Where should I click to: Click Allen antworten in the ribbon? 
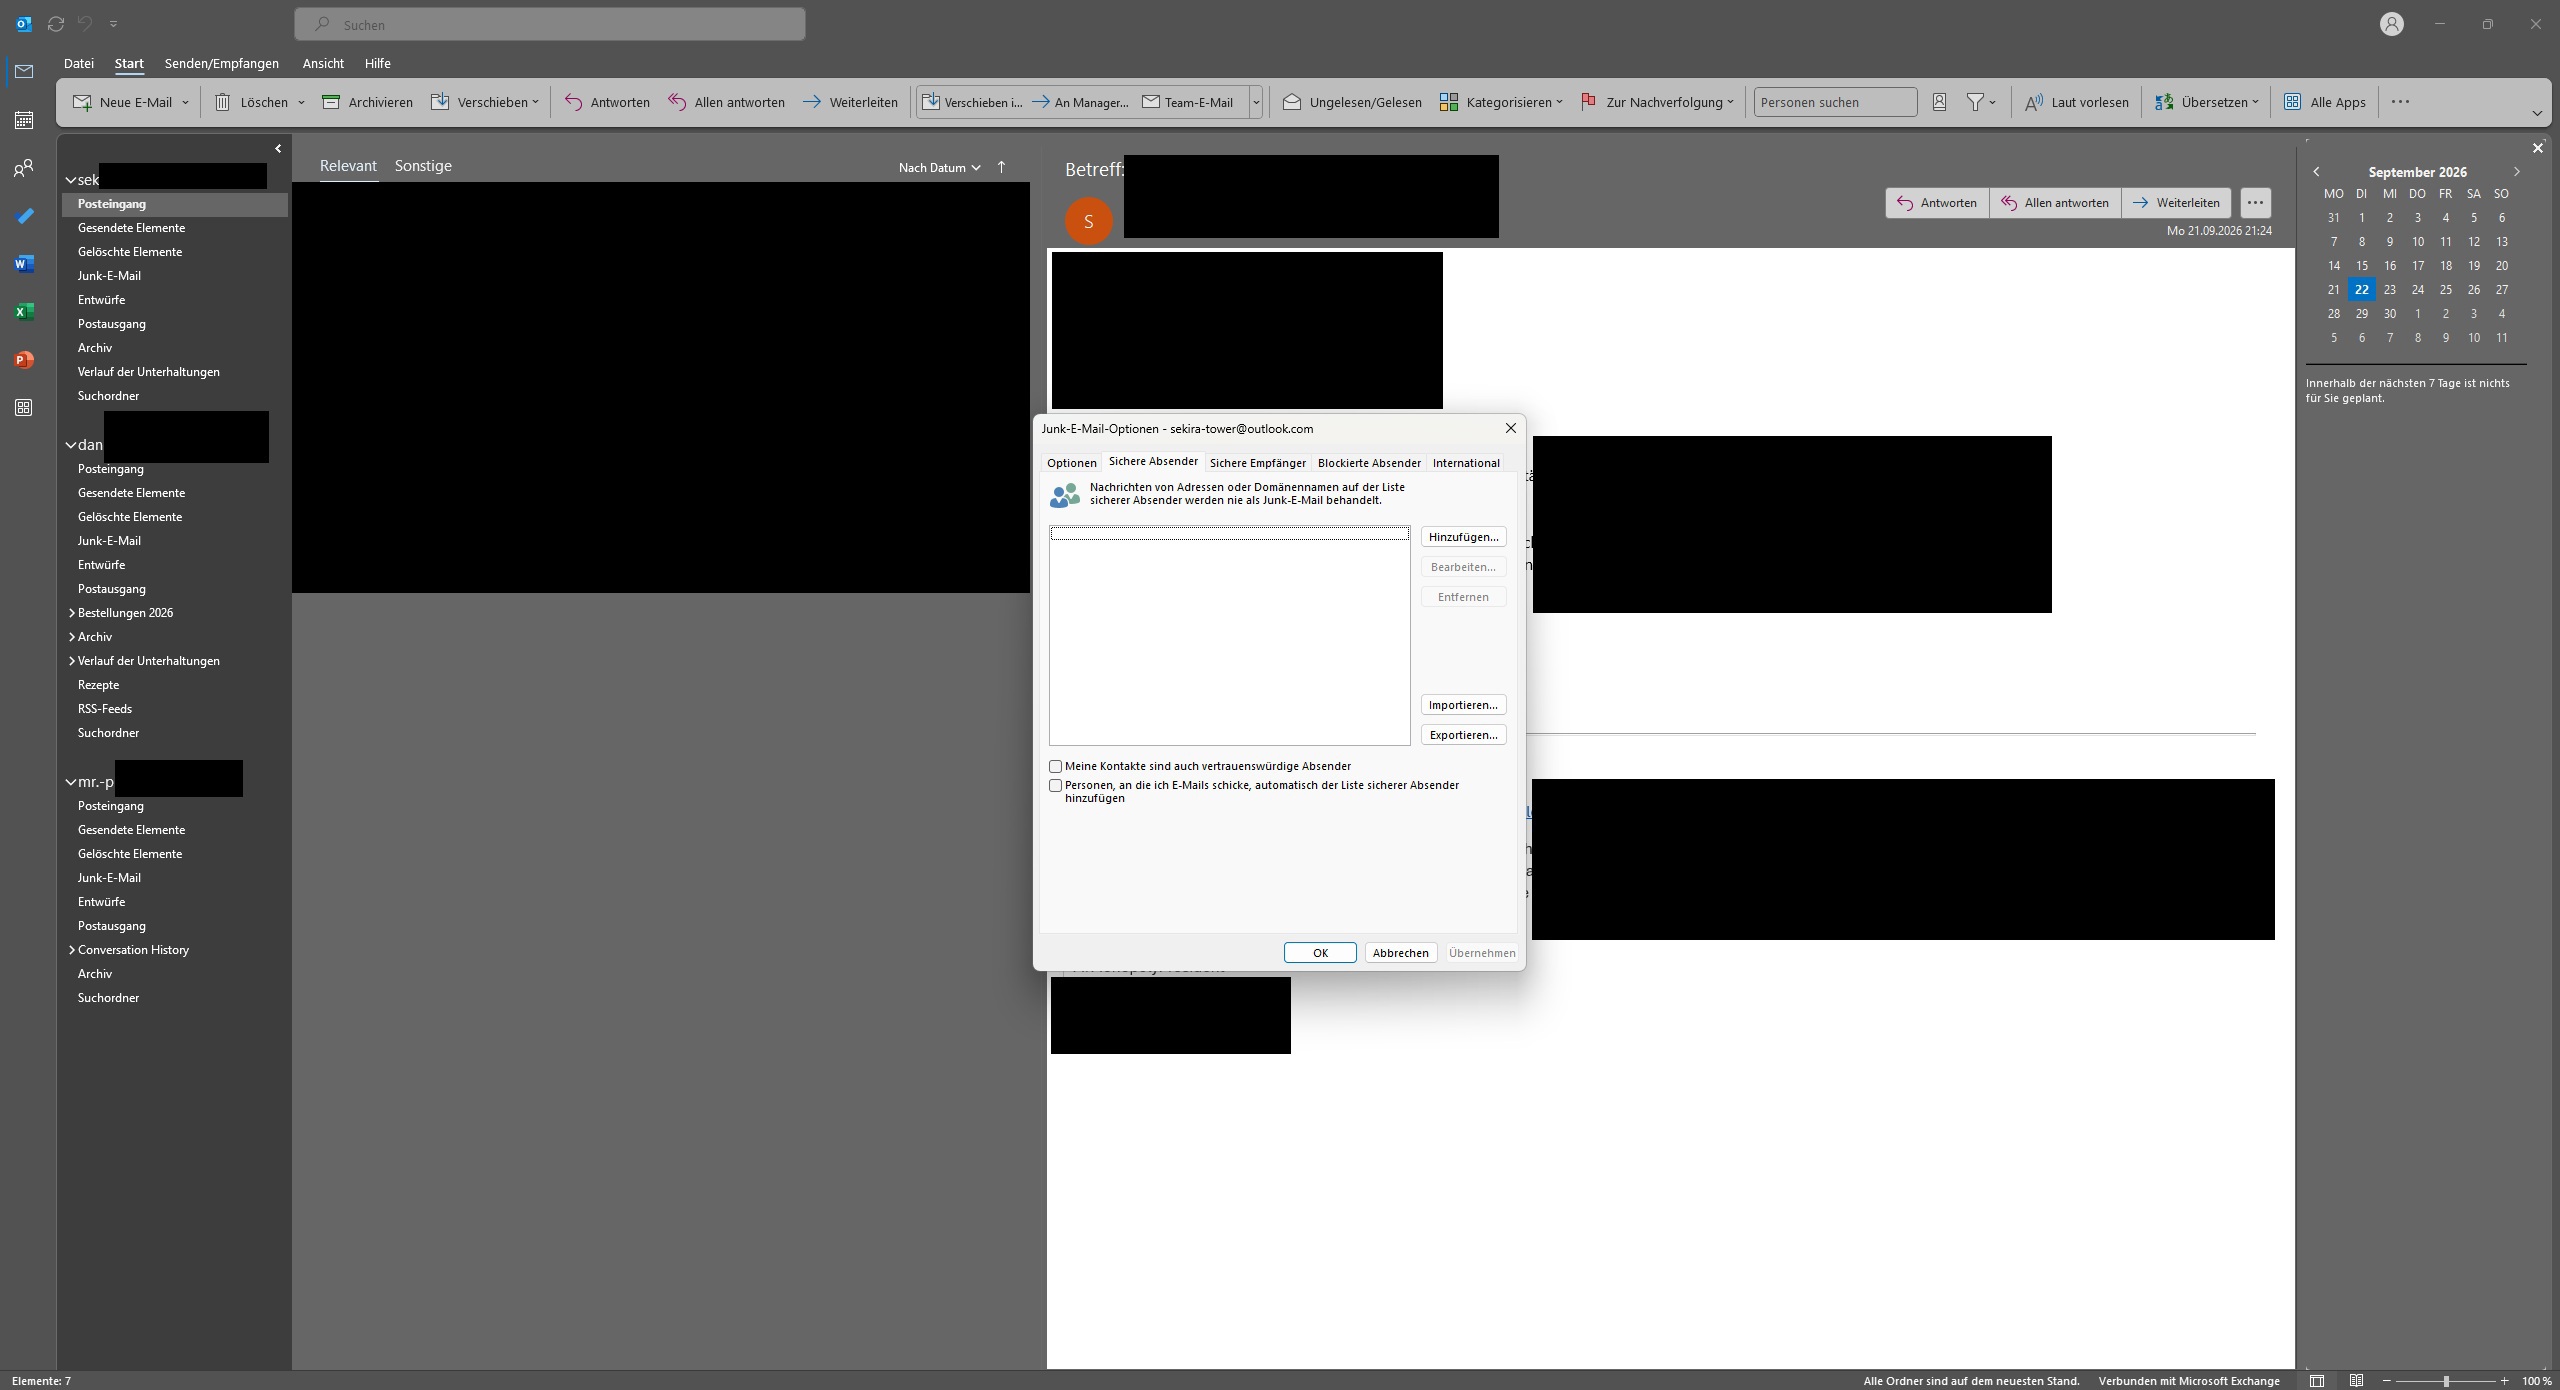coord(726,102)
